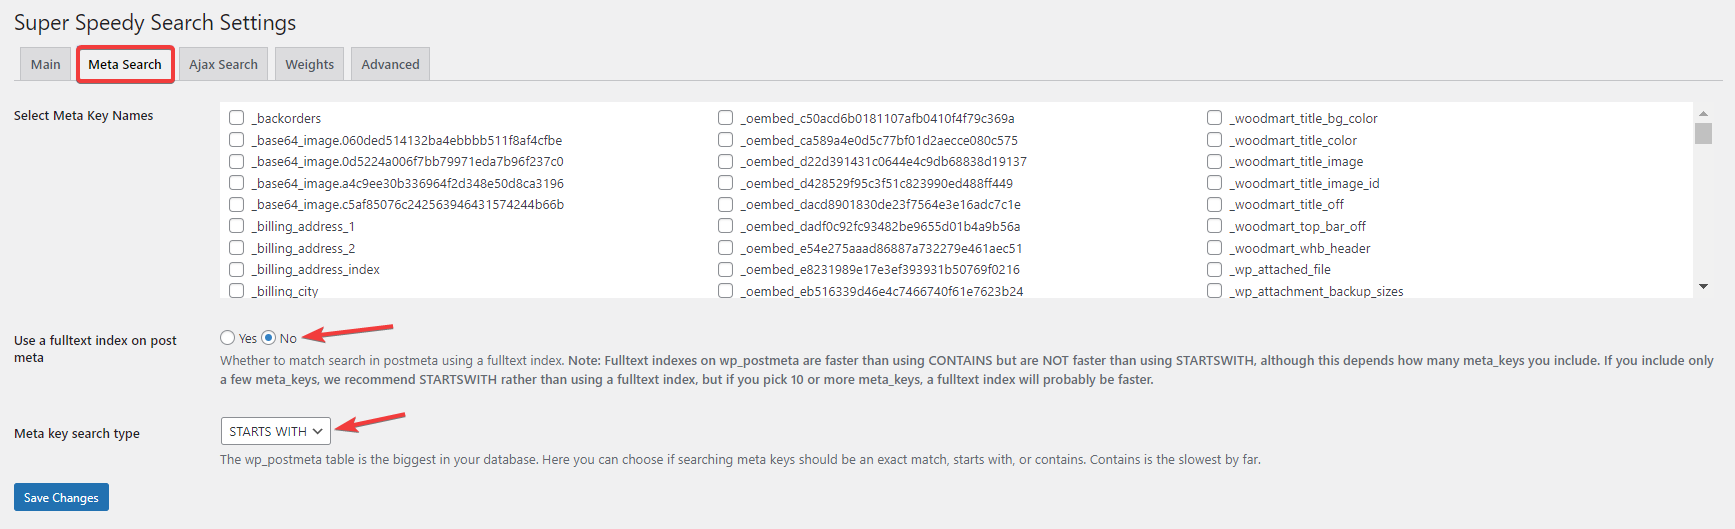Go to the Advanced tab

click(x=390, y=64)
